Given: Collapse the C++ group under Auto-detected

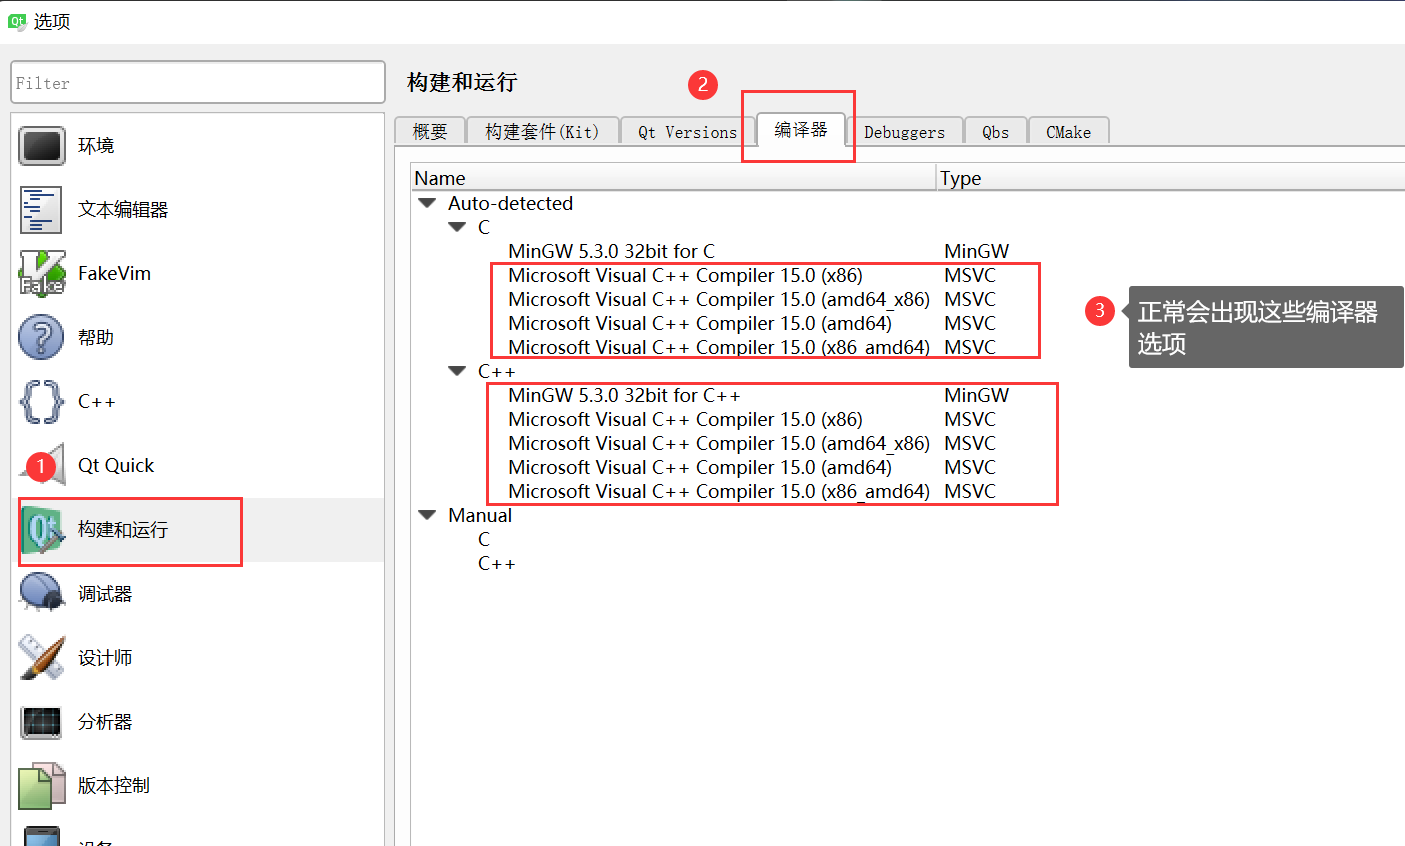Looking at the screenshot, I should (458, 371).
